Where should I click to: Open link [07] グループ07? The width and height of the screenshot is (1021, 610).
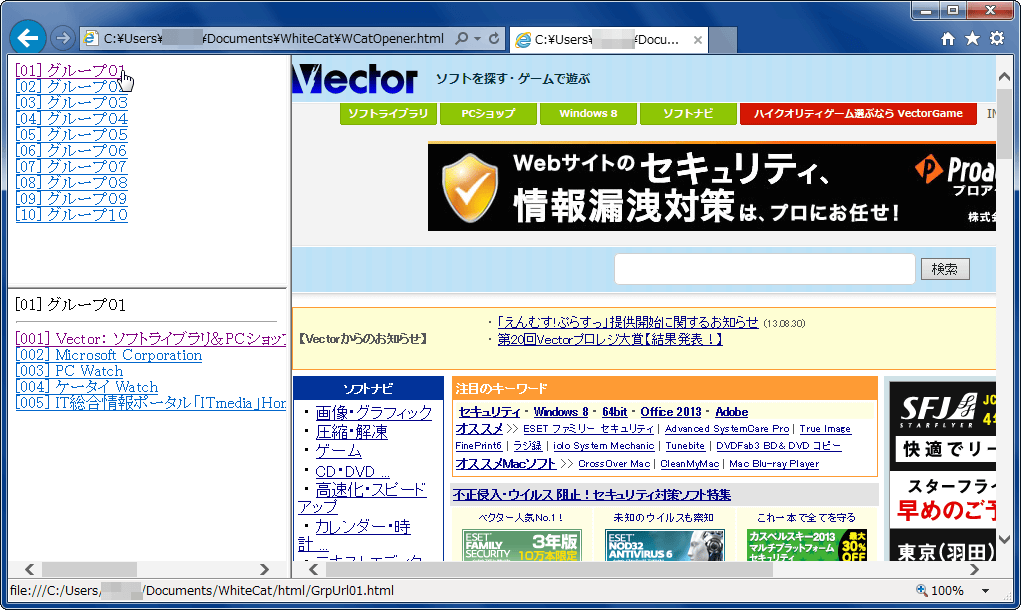(x=72, y=167)
